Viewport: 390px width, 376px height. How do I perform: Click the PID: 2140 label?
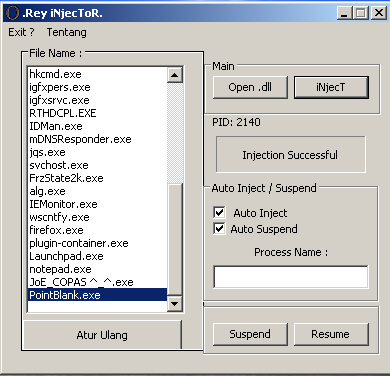pos(236,122)
